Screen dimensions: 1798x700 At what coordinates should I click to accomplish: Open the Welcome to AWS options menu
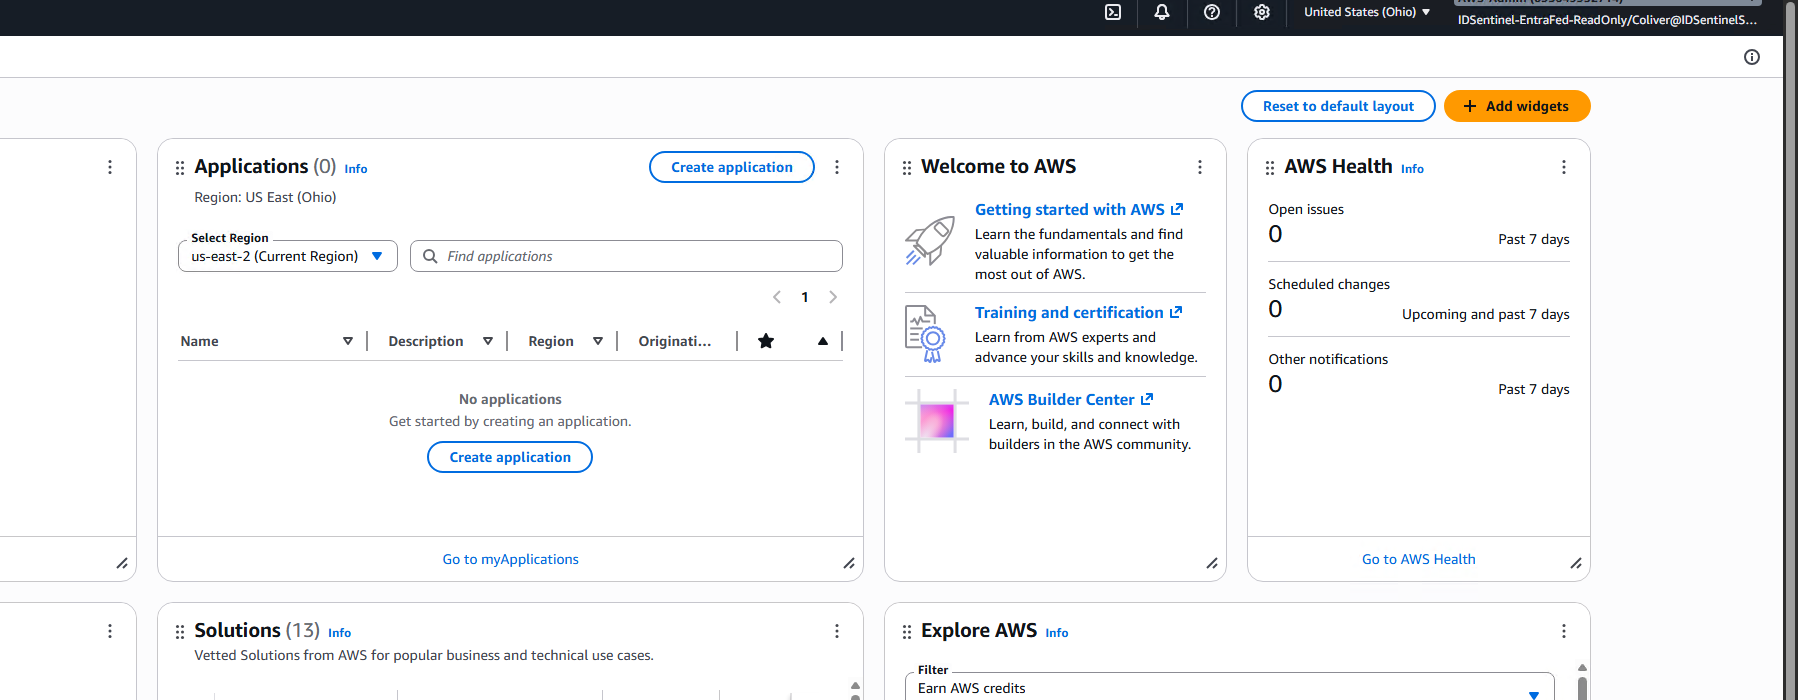pos(1200,167)
